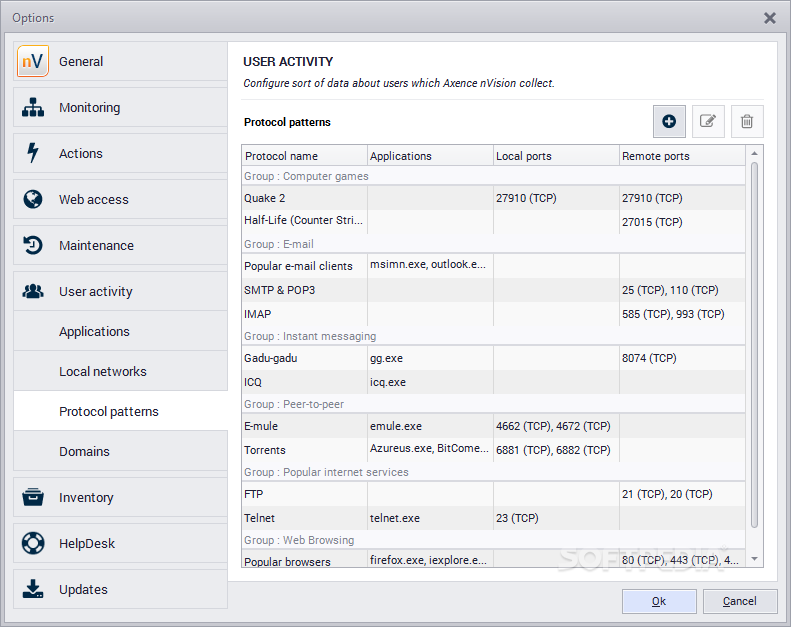
Task: Collapse the Peer-to-peer group row
Action: [493, 404]
